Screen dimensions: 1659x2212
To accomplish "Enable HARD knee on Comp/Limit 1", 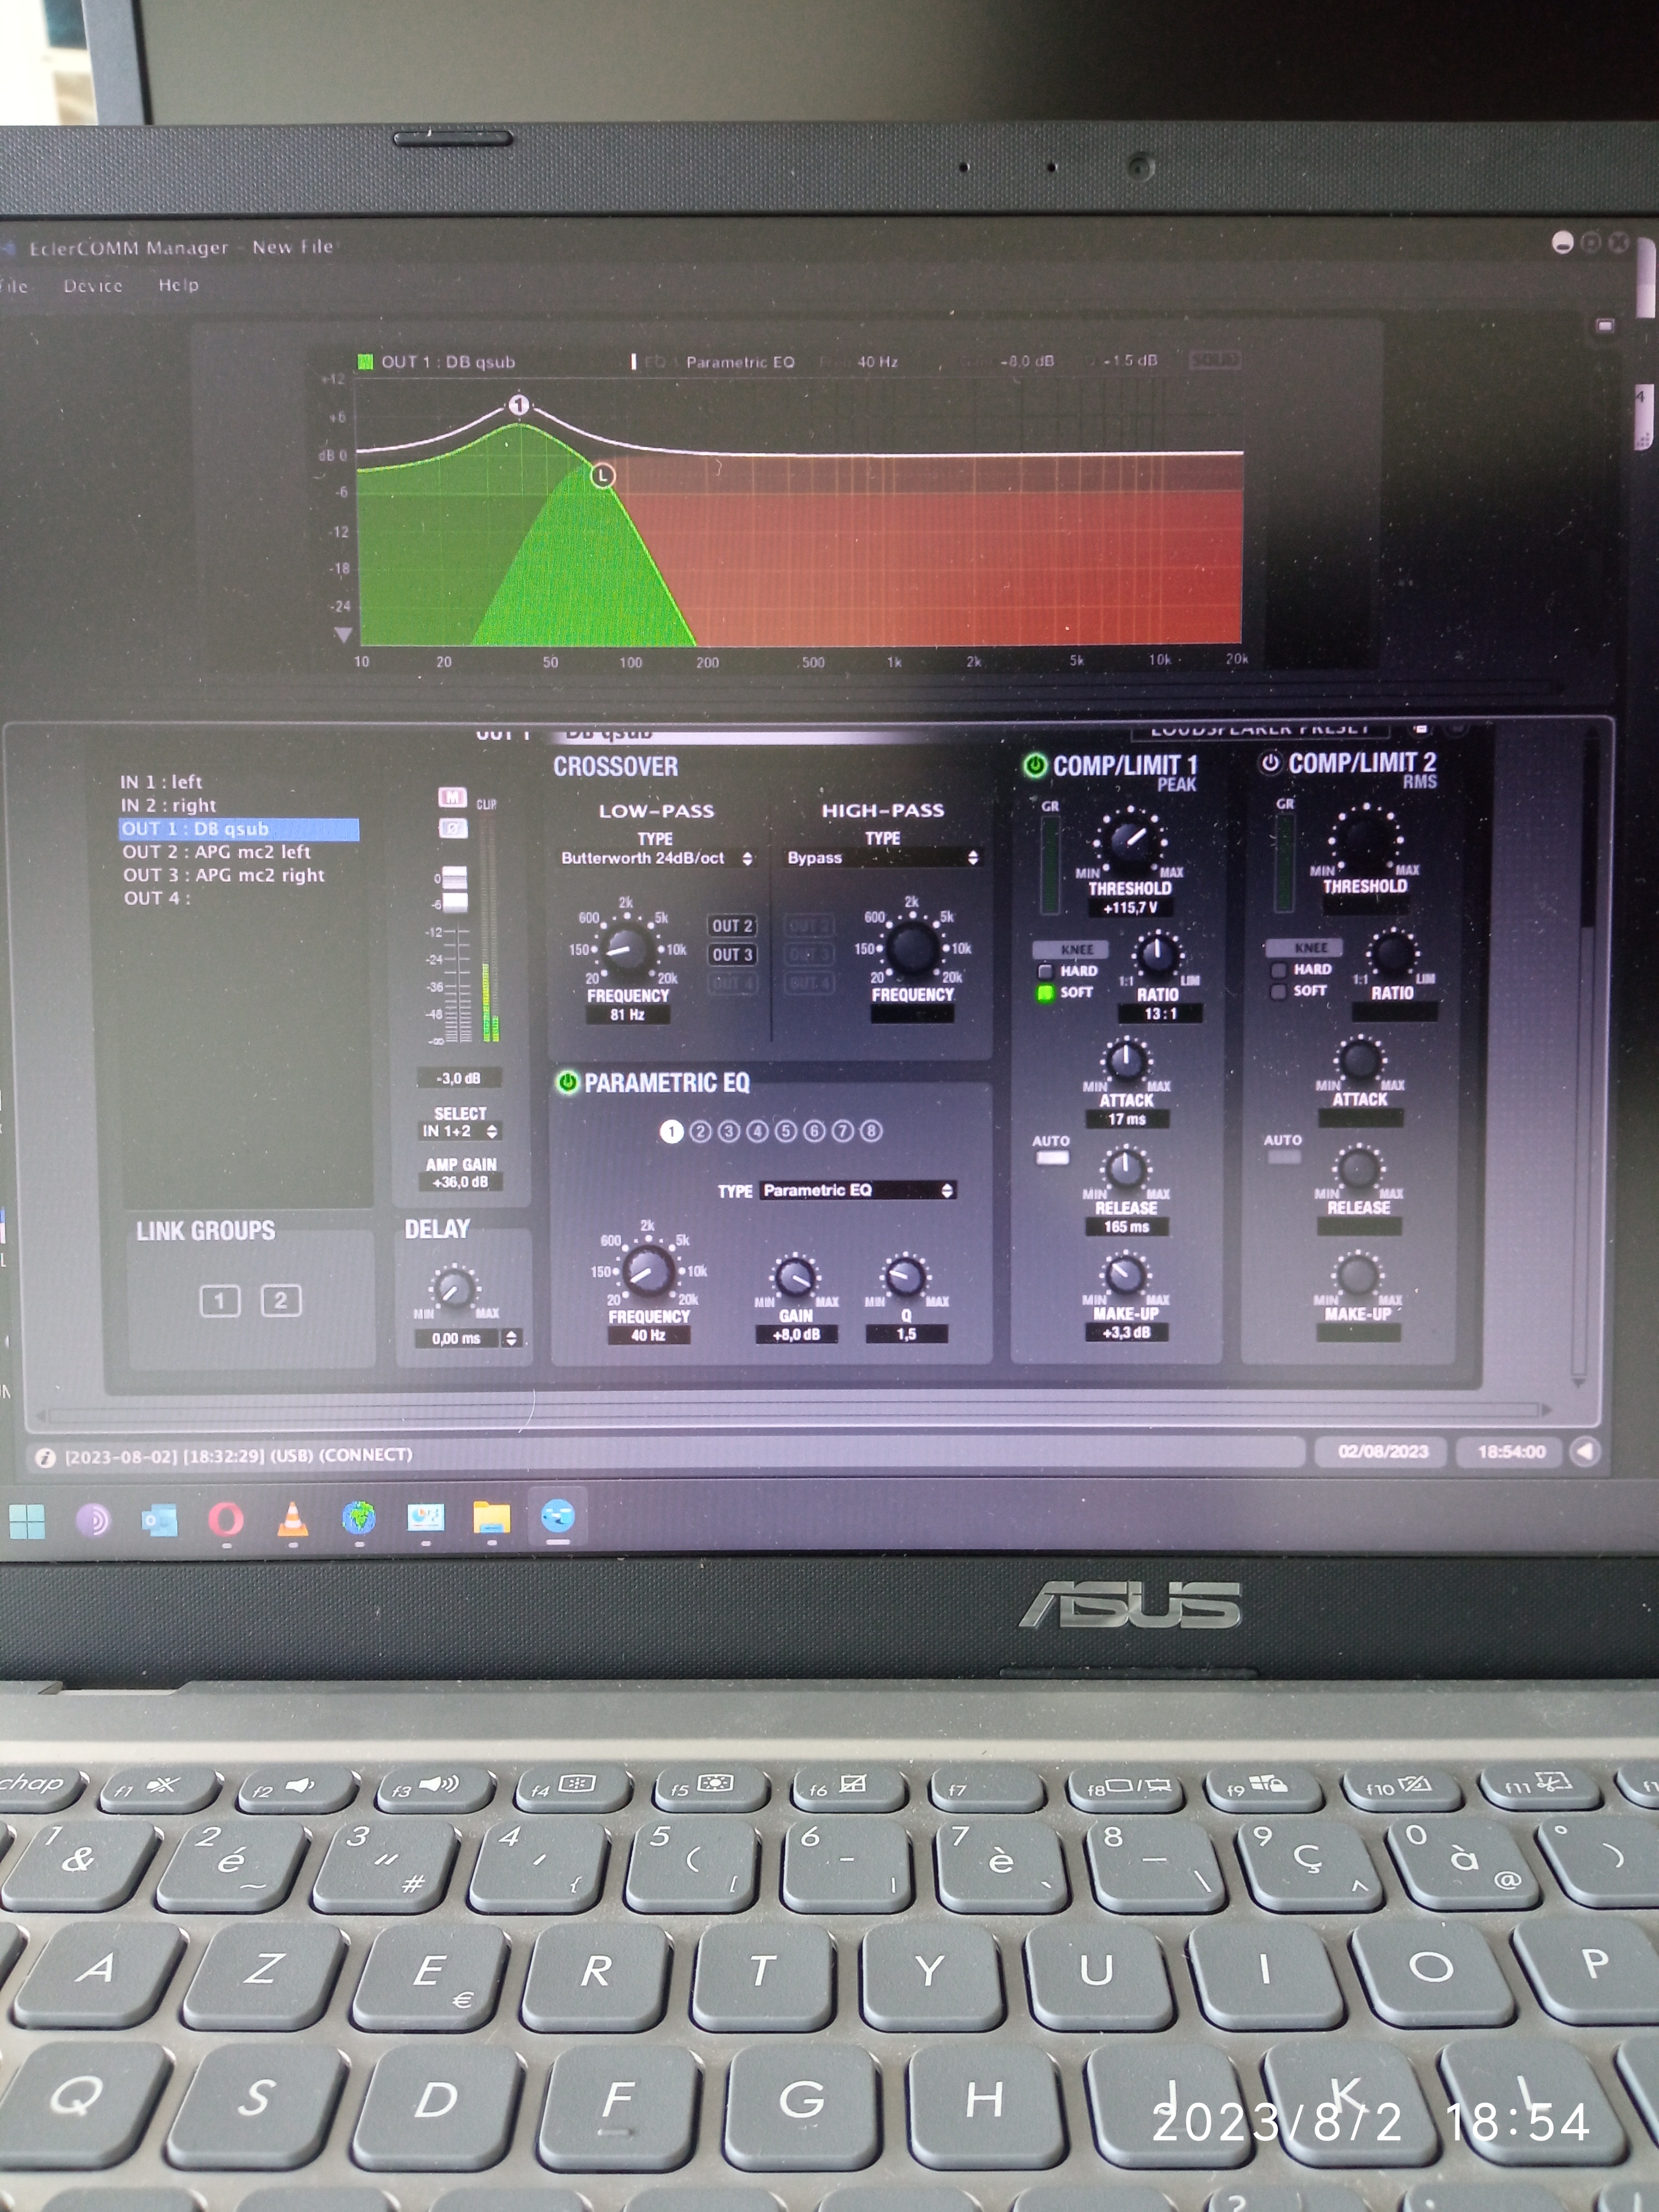I will pyautogui.click(x=1045, y=971).
